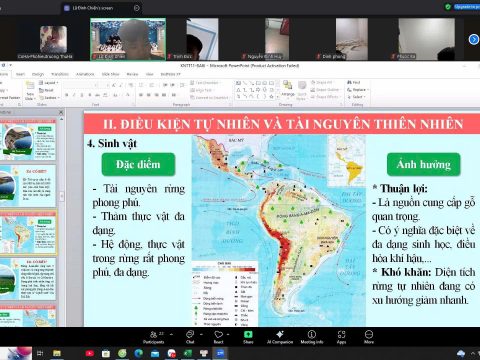The image size is (480, 360).
Task: Show hidden system tray icons
Action: (x=473, y=353)
